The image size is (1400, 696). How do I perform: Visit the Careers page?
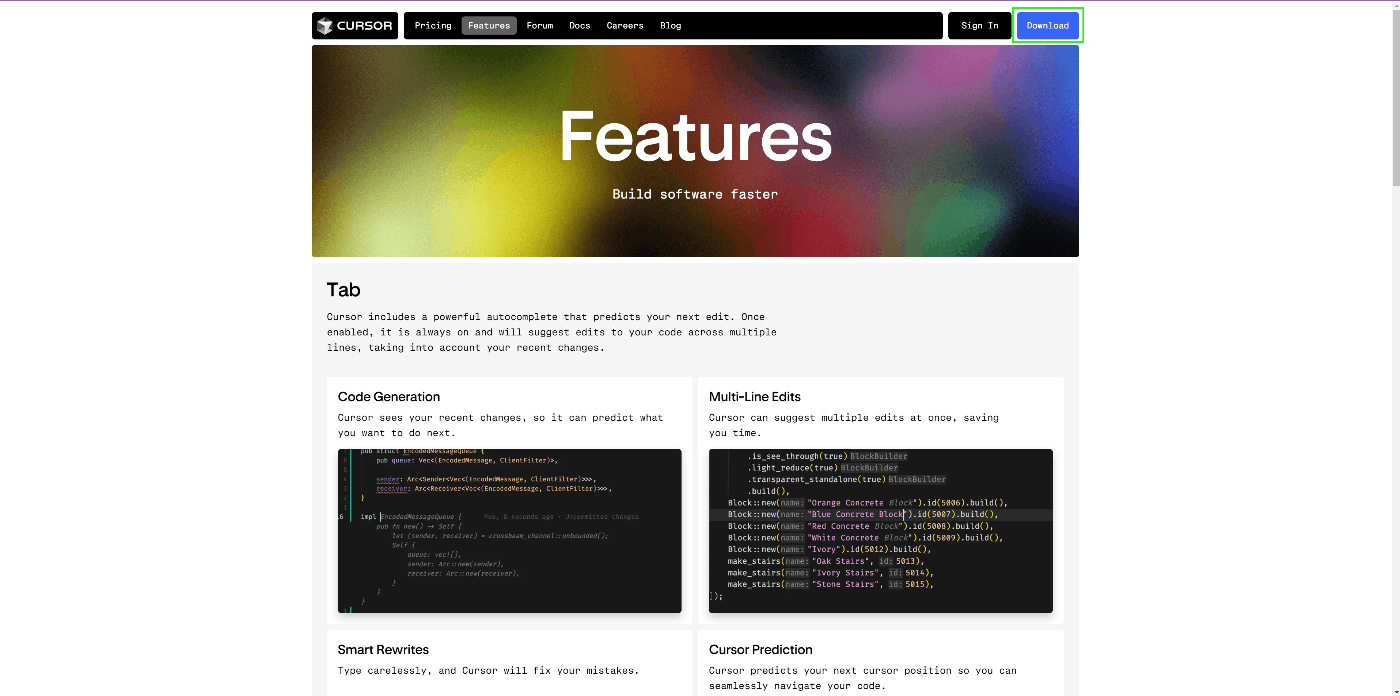[x=625, y=25]
